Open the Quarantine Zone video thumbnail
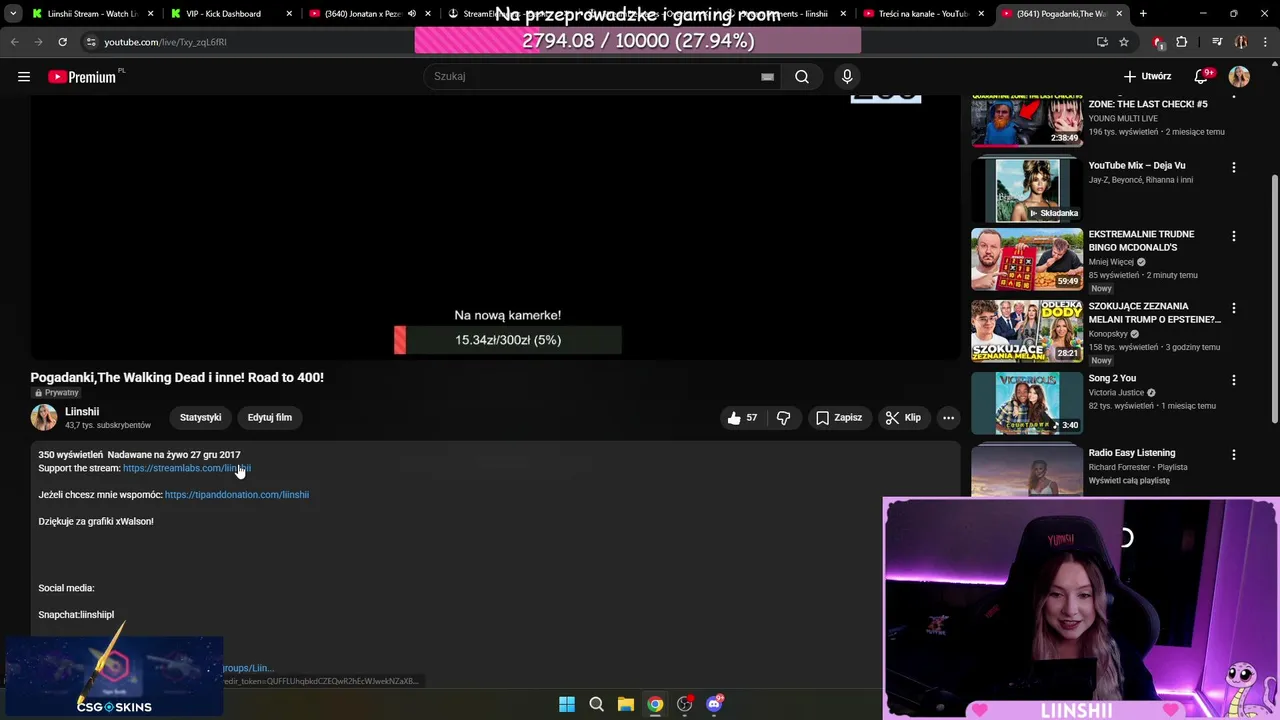1280x720 pixels. coord(1027,122)
